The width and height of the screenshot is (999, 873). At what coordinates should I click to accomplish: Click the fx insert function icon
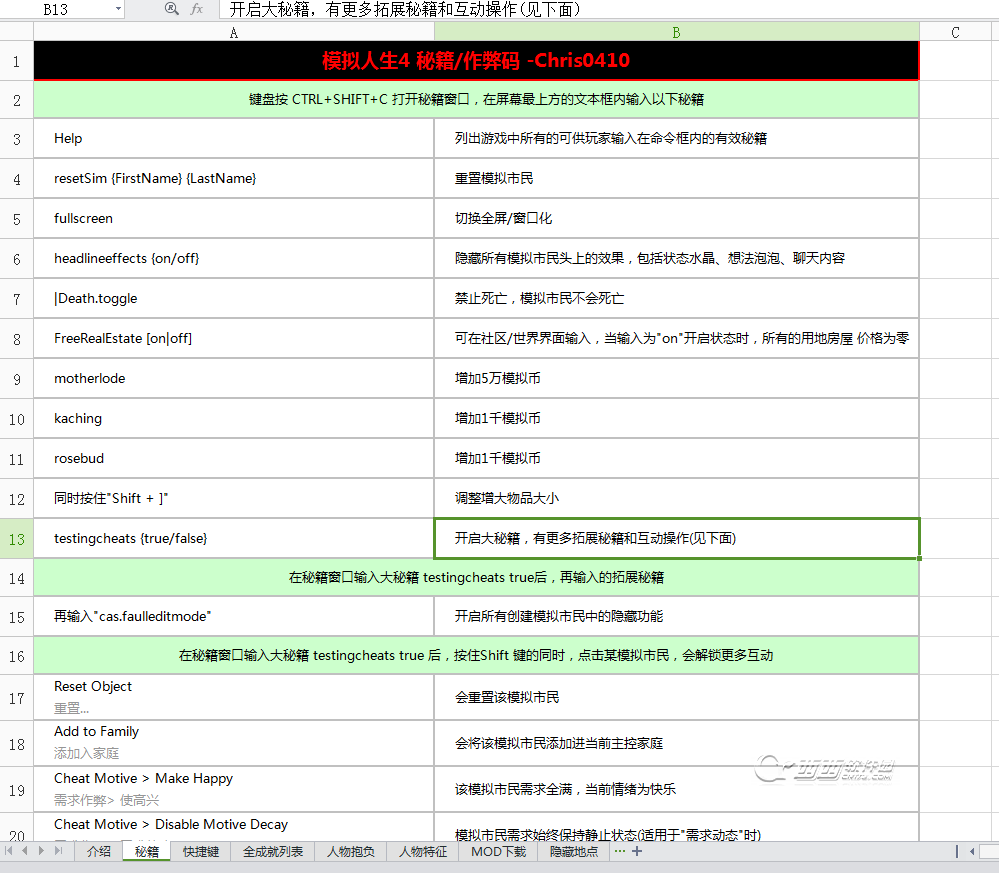click(197, 9)
